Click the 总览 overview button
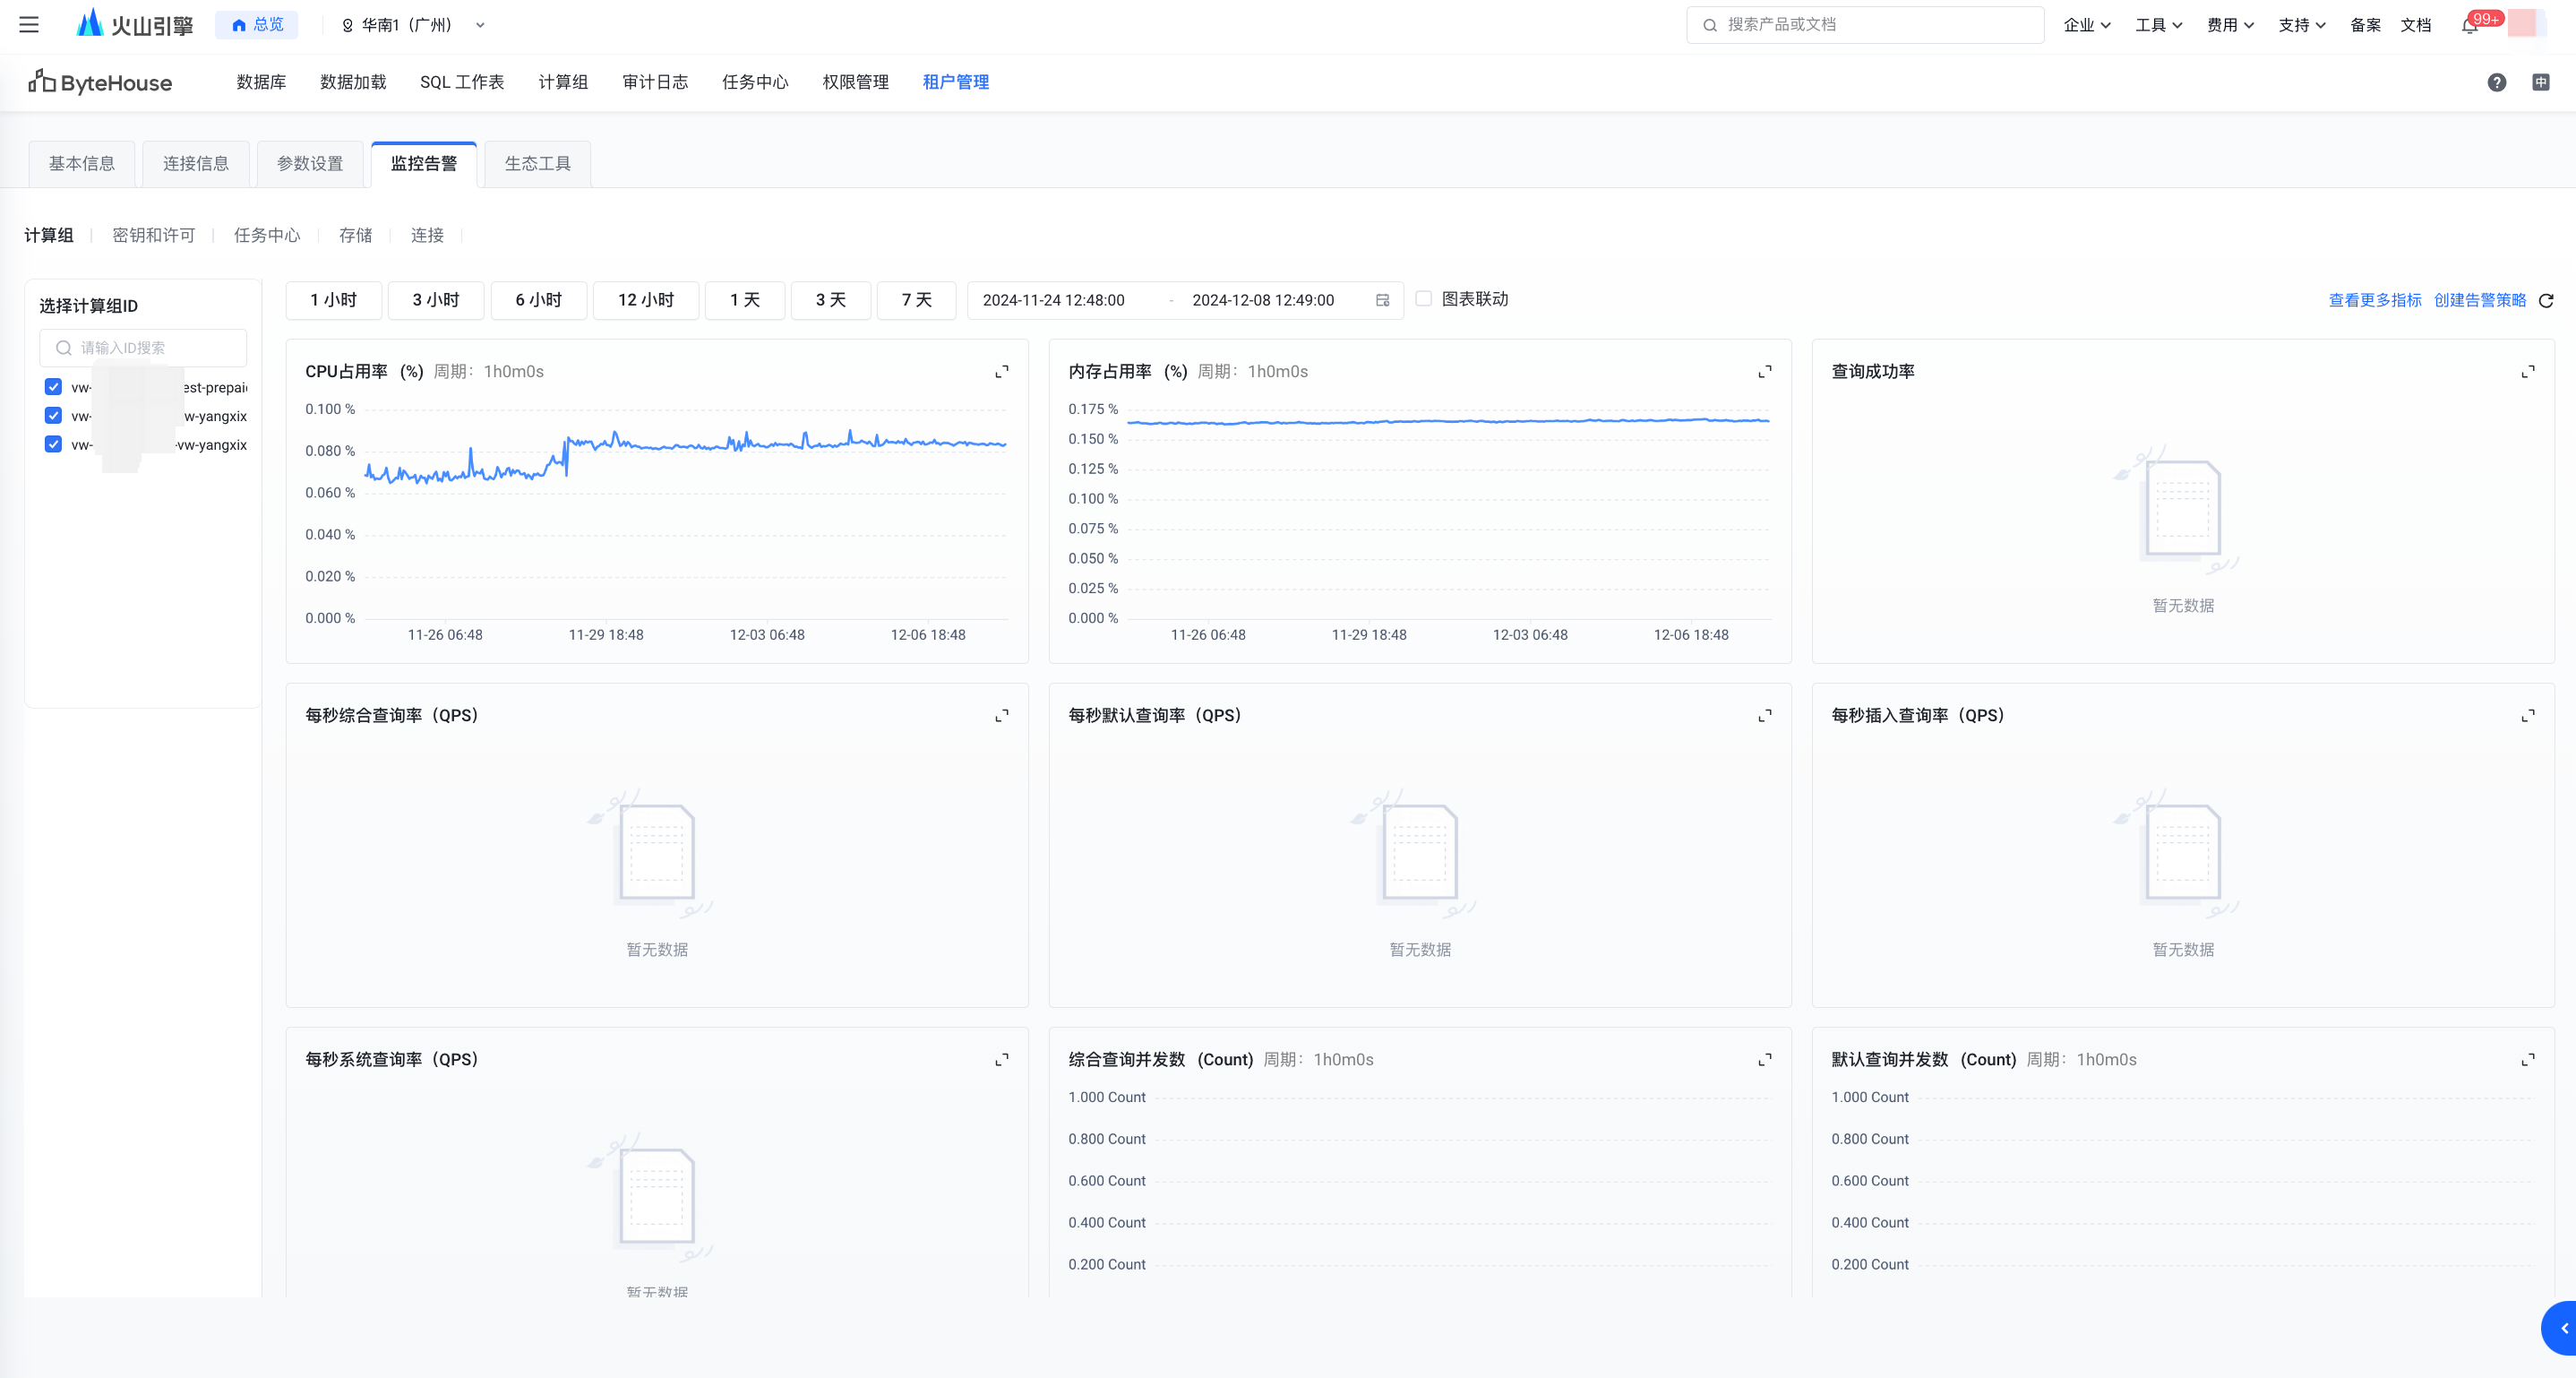The width and height of the screenshot is (2576, 1378). [x=257, y=25]
